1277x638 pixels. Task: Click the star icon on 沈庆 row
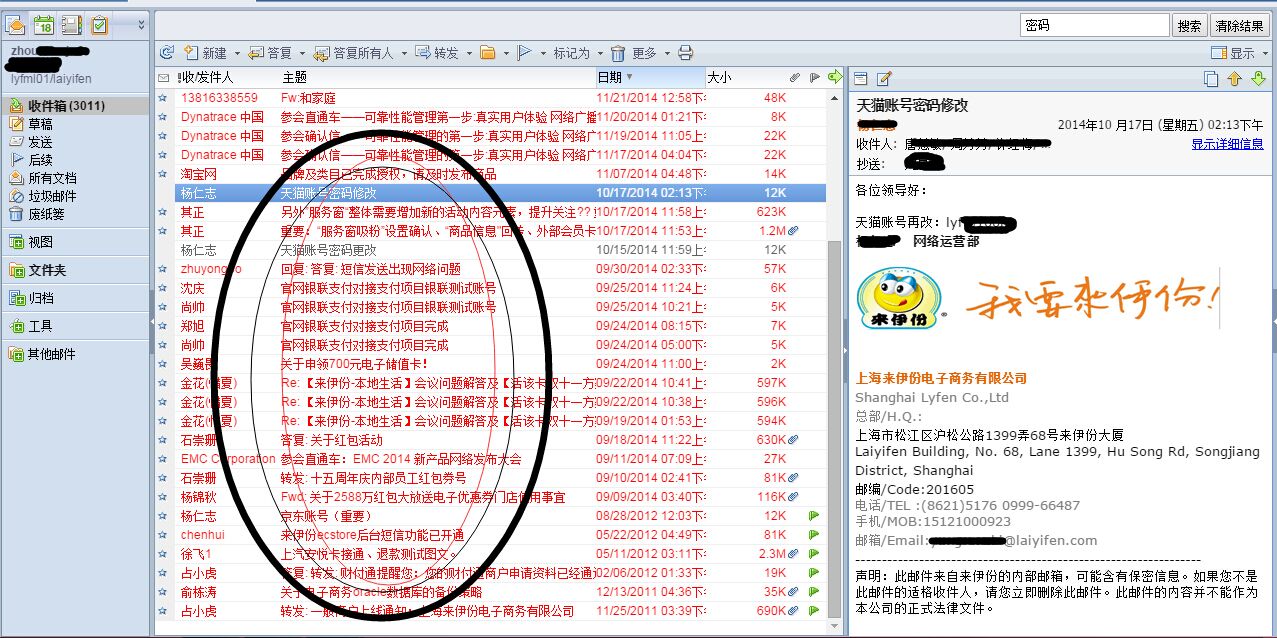(x=163, y=288)
